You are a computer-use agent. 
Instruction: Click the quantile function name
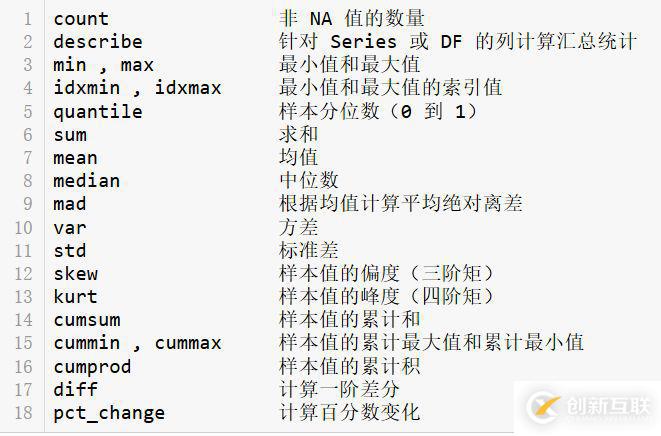tap(98, 111)
